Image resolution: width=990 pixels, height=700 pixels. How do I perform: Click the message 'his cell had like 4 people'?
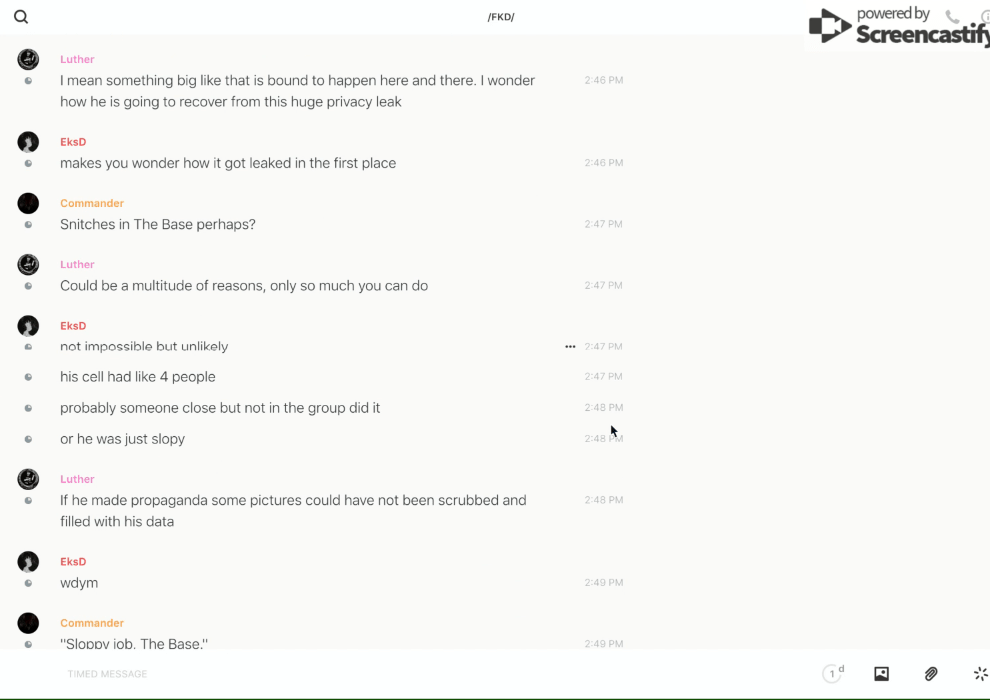point(138,377)
